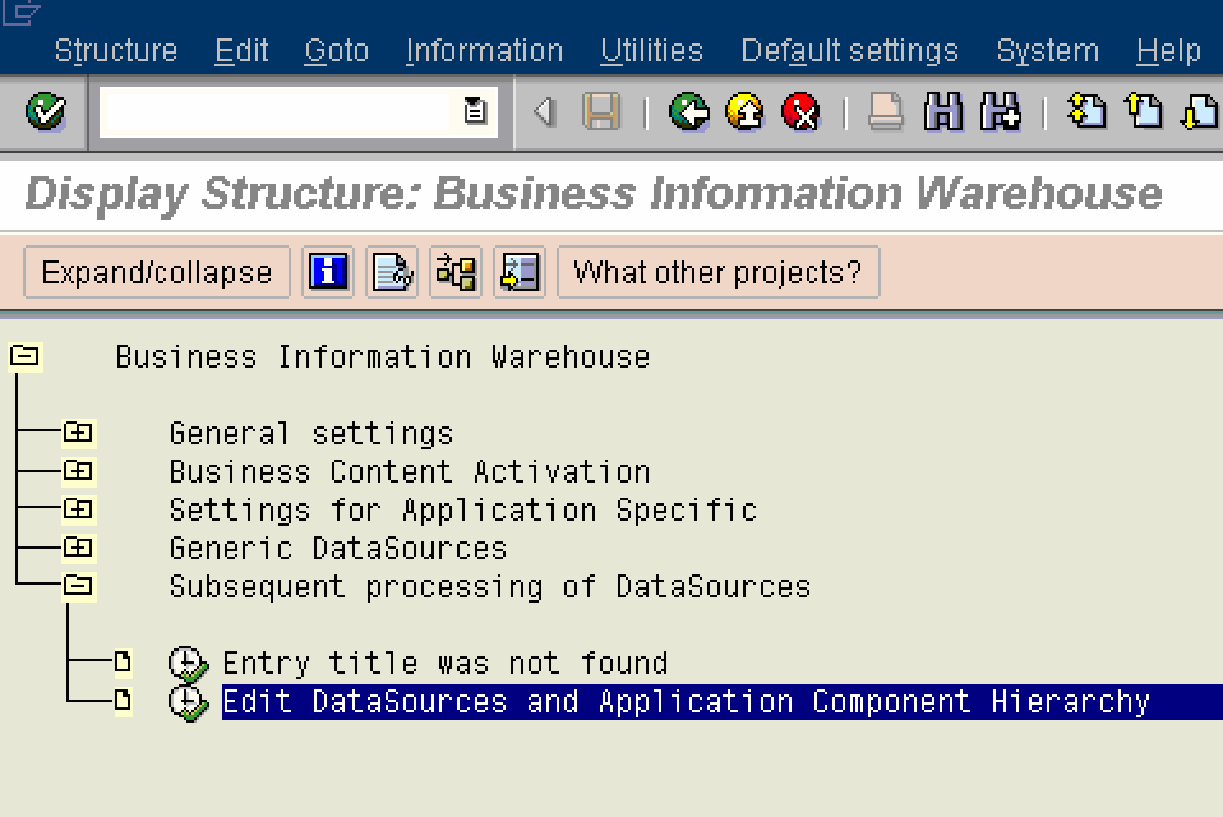Image resolution: width=1223 pixels, height=817 pixels.
Task: Click the What other projects? button
Action: 718,272
